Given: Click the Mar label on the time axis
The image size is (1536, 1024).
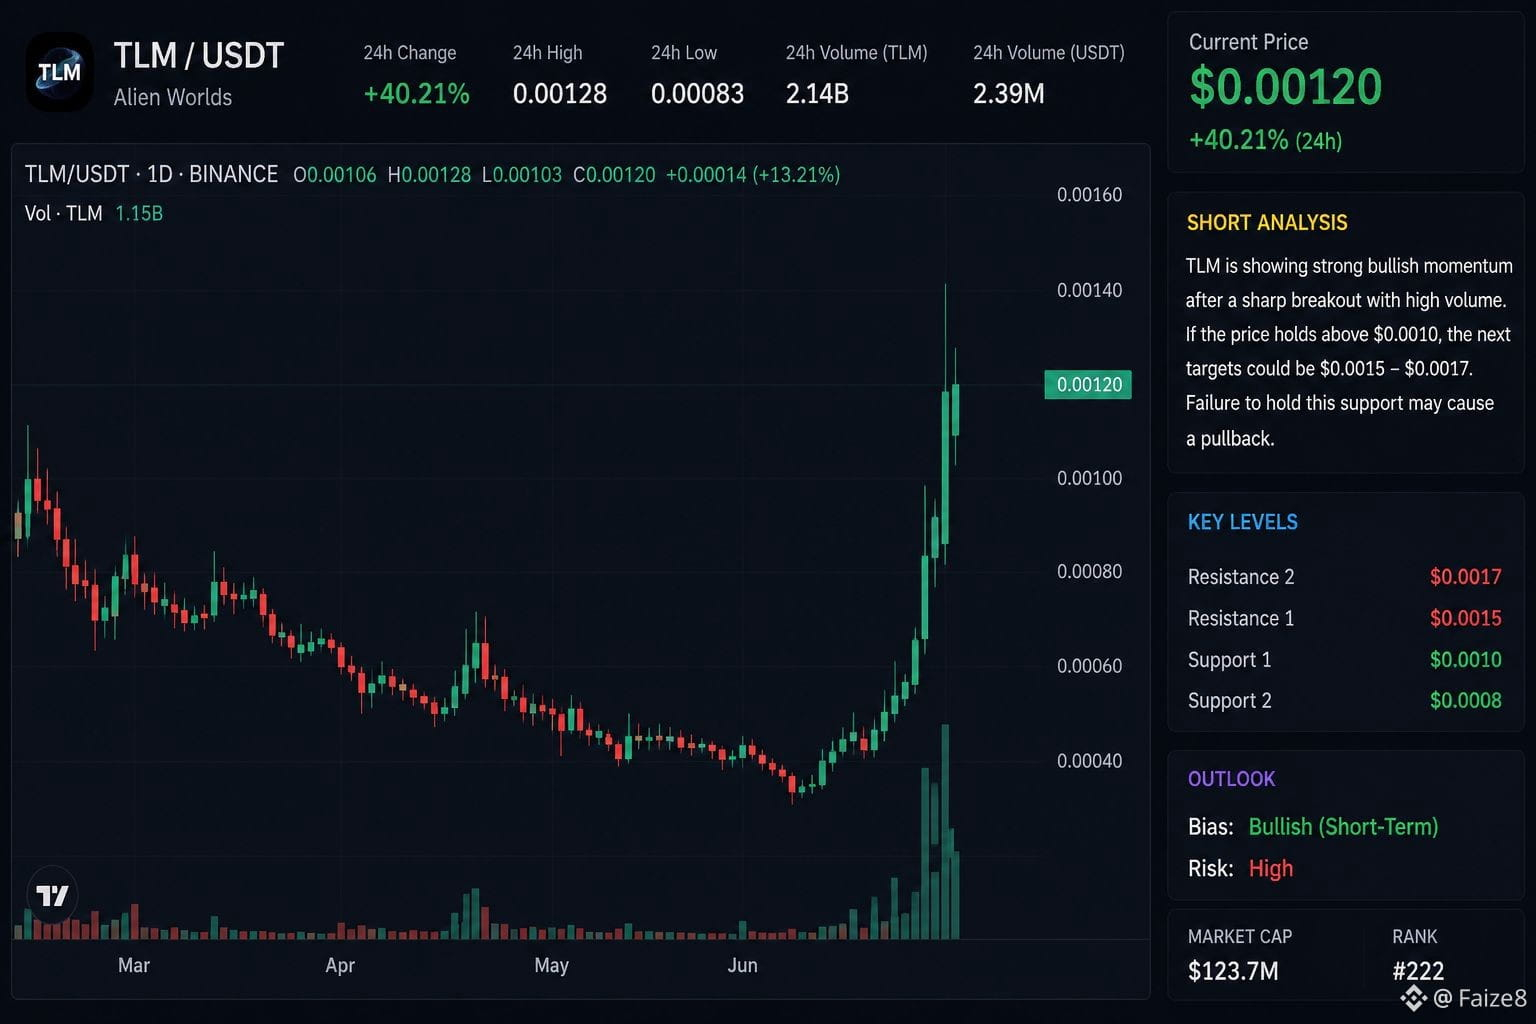Looking at the screenshot, I should [x=134, y=965].
